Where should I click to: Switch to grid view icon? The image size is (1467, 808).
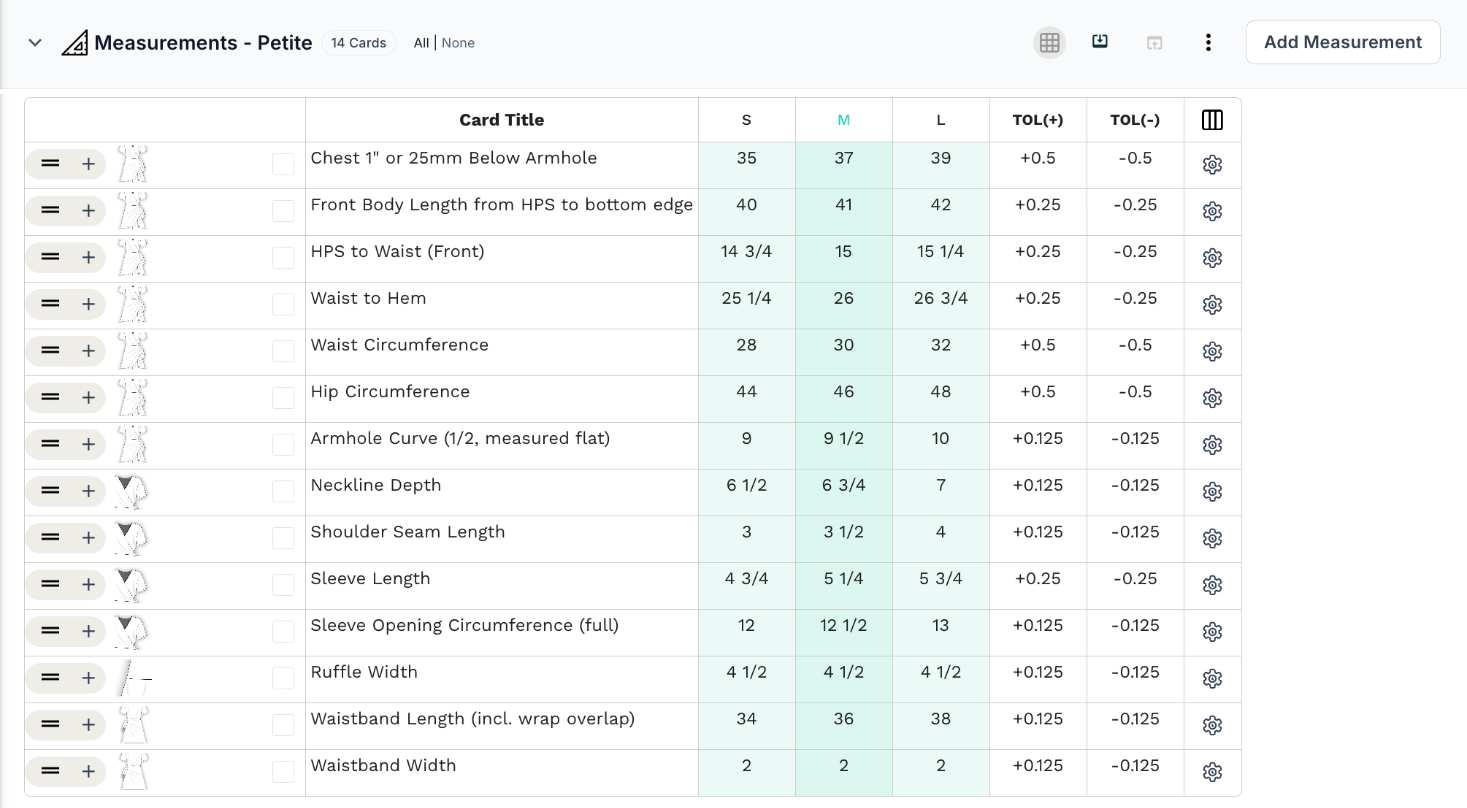click(1049, 43)
